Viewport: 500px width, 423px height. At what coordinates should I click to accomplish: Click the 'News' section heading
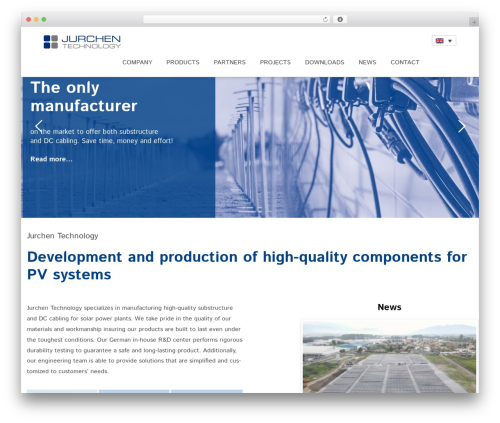click(x=389, y=307)
